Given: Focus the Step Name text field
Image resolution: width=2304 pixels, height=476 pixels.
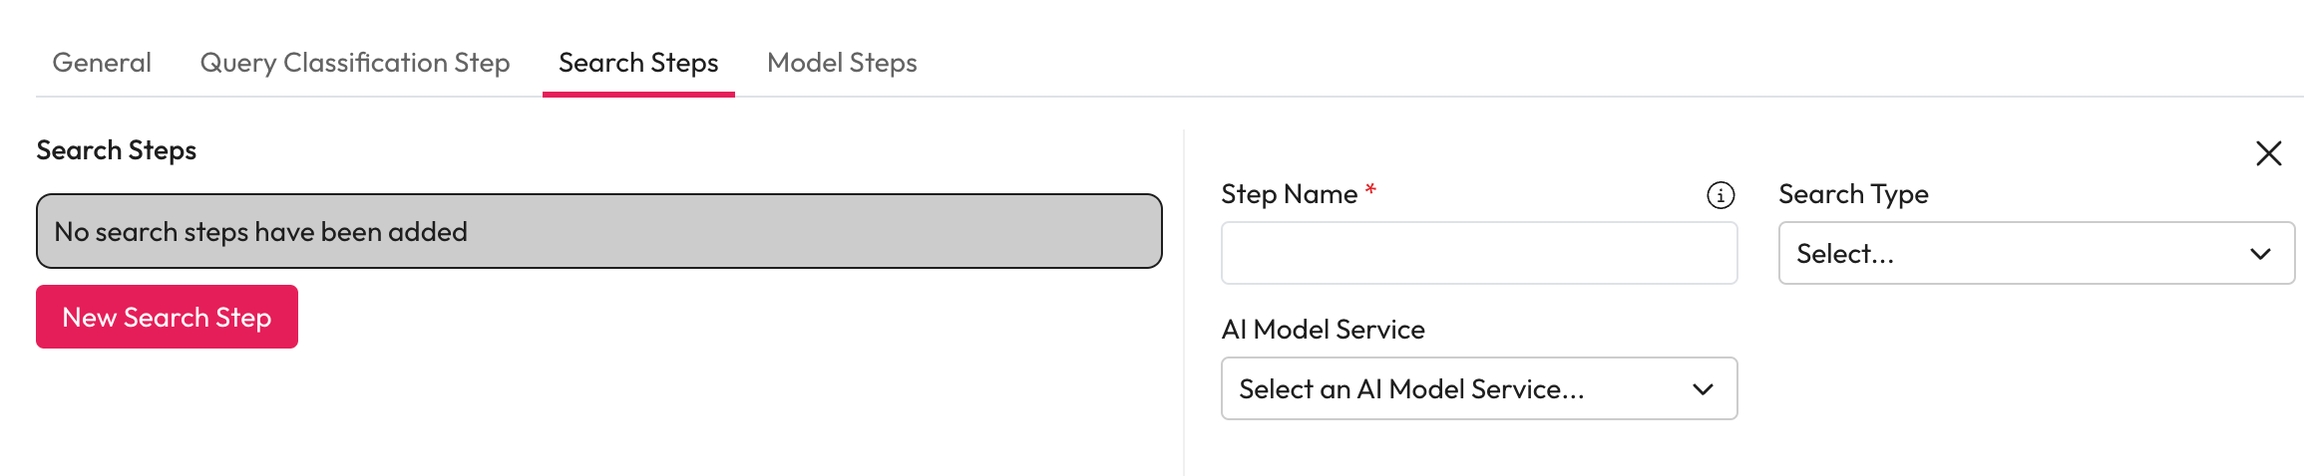Looking at the screenshot, I should [x=1478, y=253].
